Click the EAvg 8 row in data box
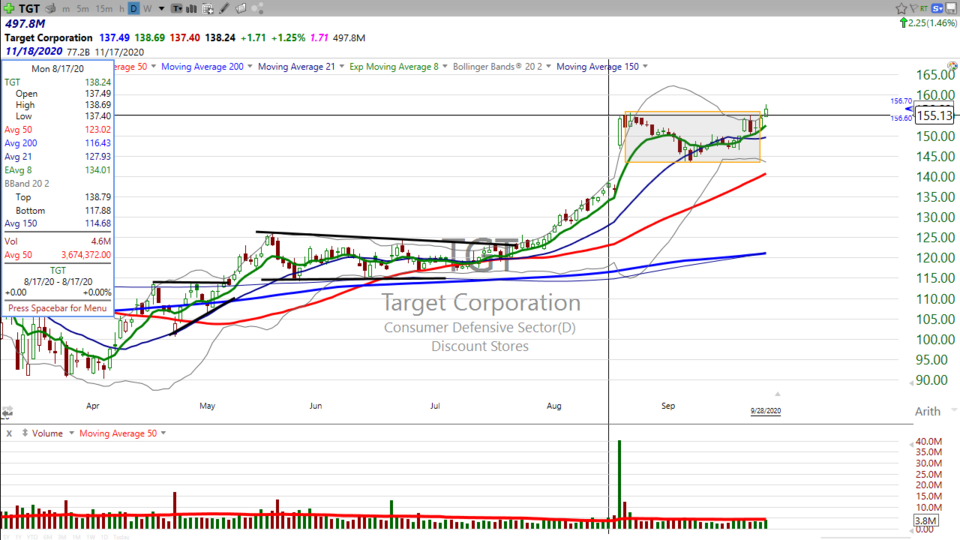960x540 pixels. pos(58,170)
